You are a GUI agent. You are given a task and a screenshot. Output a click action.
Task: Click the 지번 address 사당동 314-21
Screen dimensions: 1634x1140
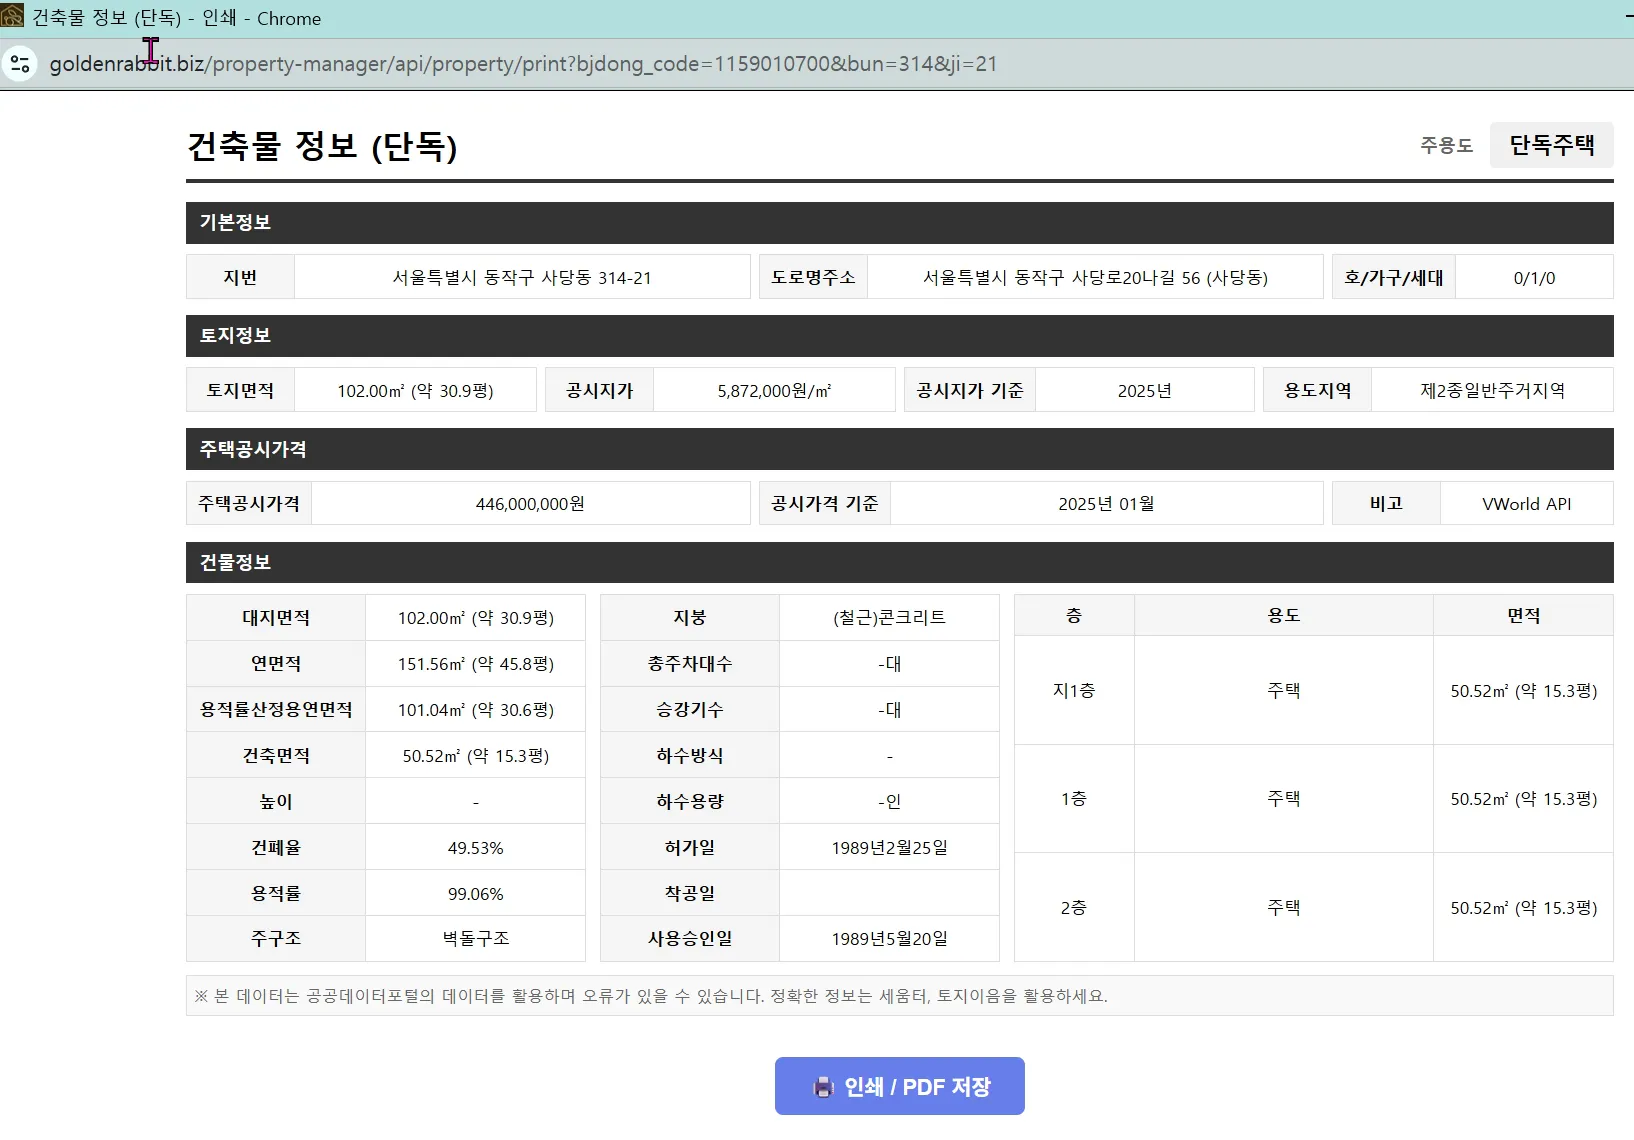tap(524, 277)
